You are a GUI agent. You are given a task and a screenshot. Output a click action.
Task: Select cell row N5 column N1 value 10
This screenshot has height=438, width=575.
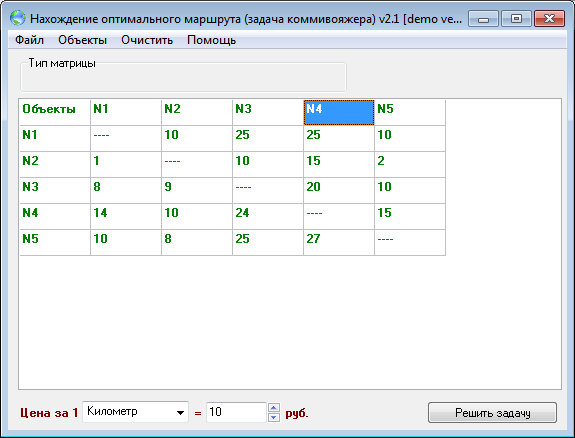(x=126, y=242)
